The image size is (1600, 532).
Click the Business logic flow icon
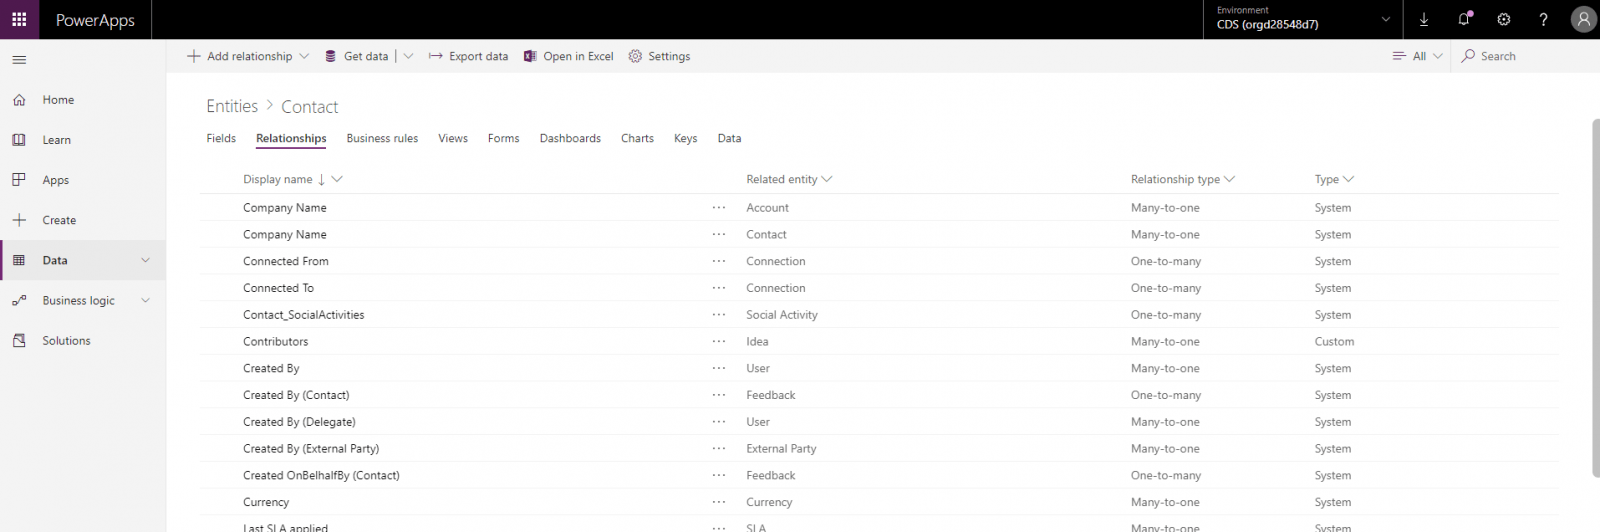pyautogui.click(x=19, y=300)
